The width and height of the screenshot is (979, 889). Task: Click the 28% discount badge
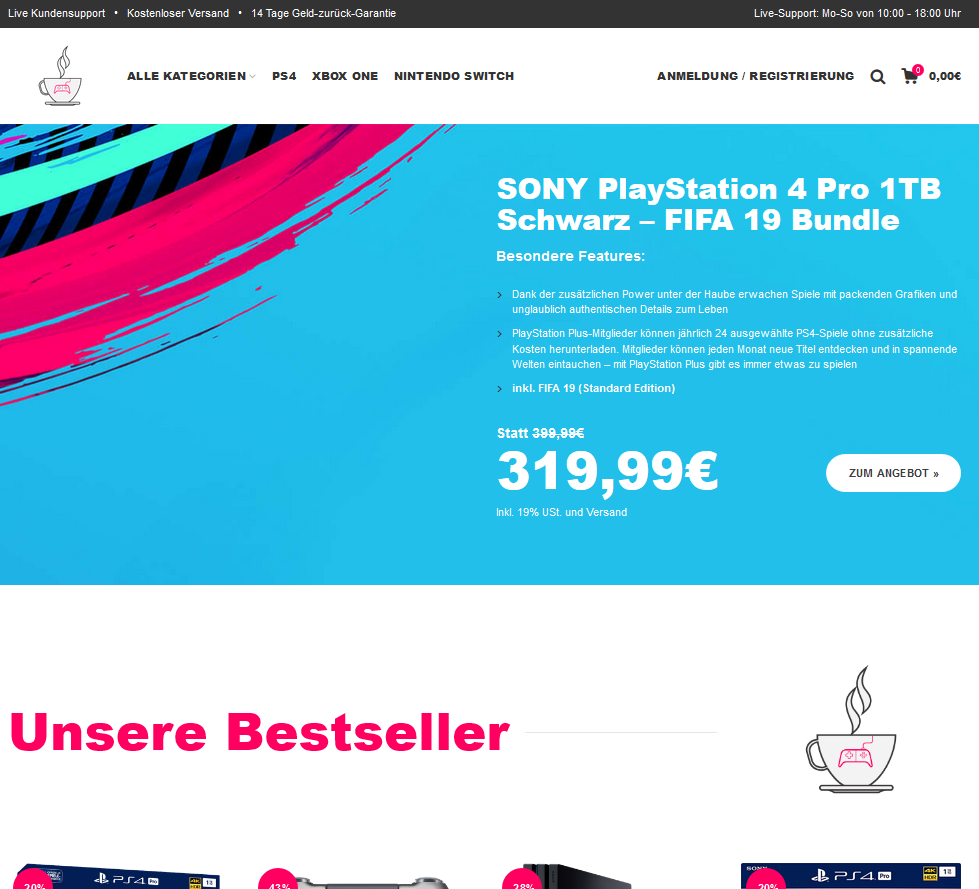tap(522, 880)
